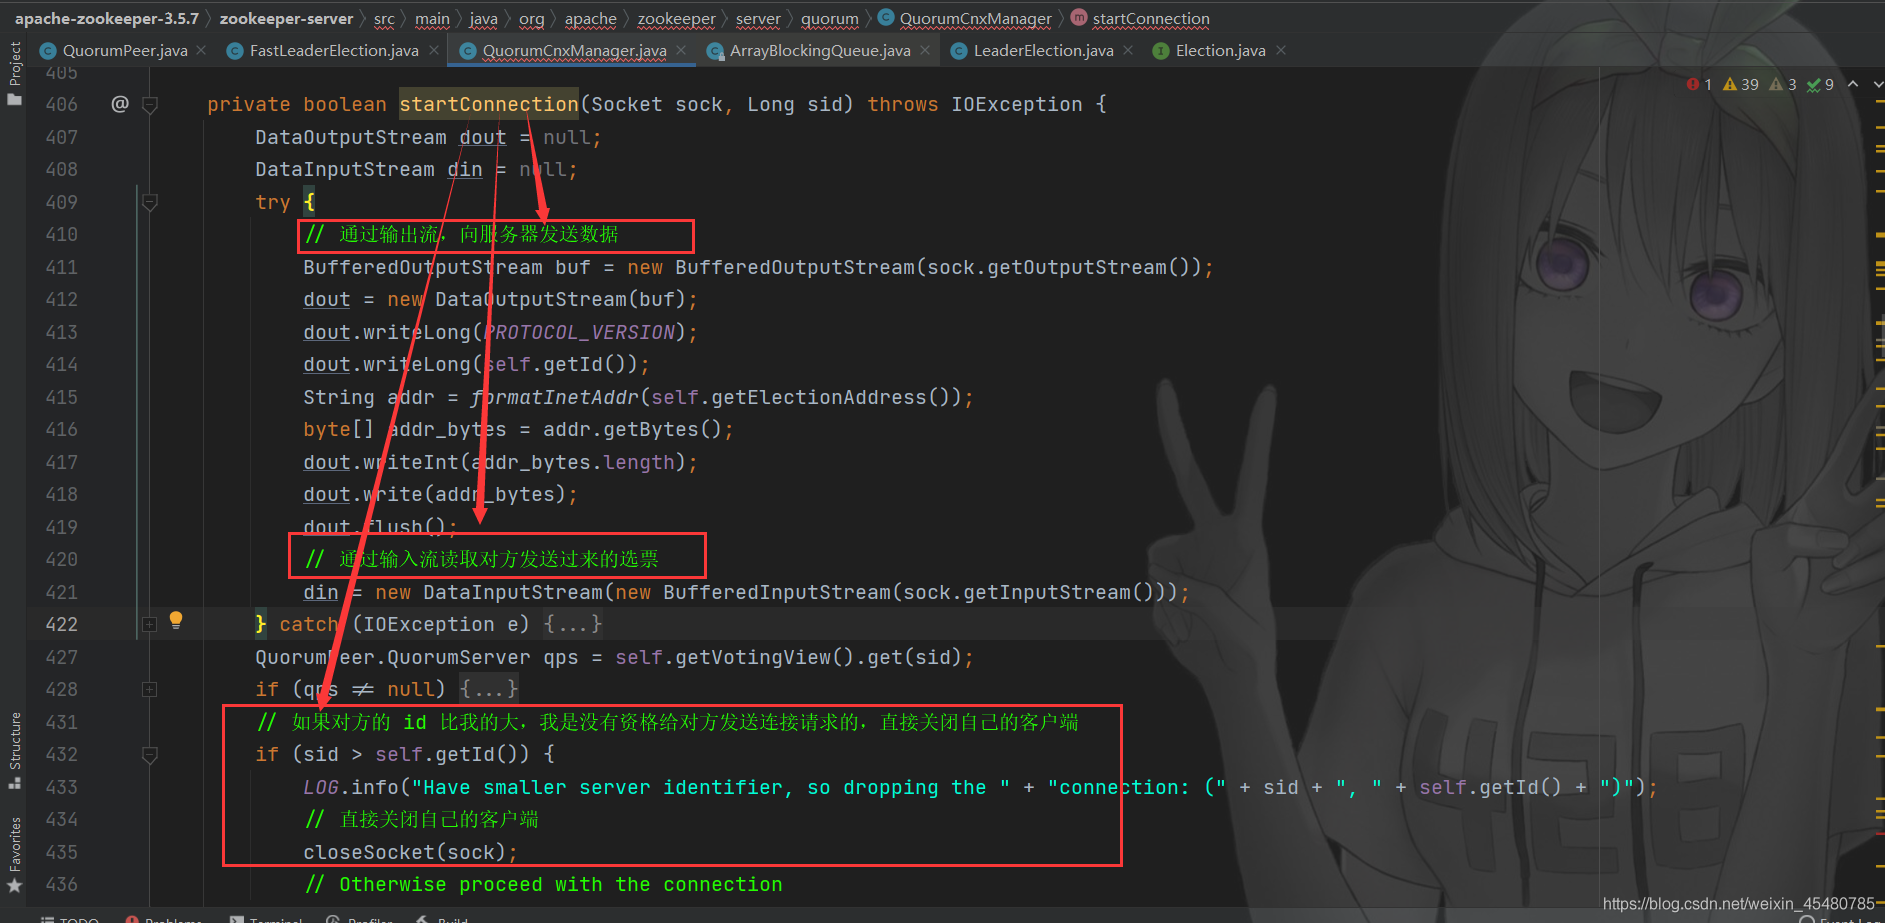Click formatInetAddr call at line 415

click(x=554, y=397)
